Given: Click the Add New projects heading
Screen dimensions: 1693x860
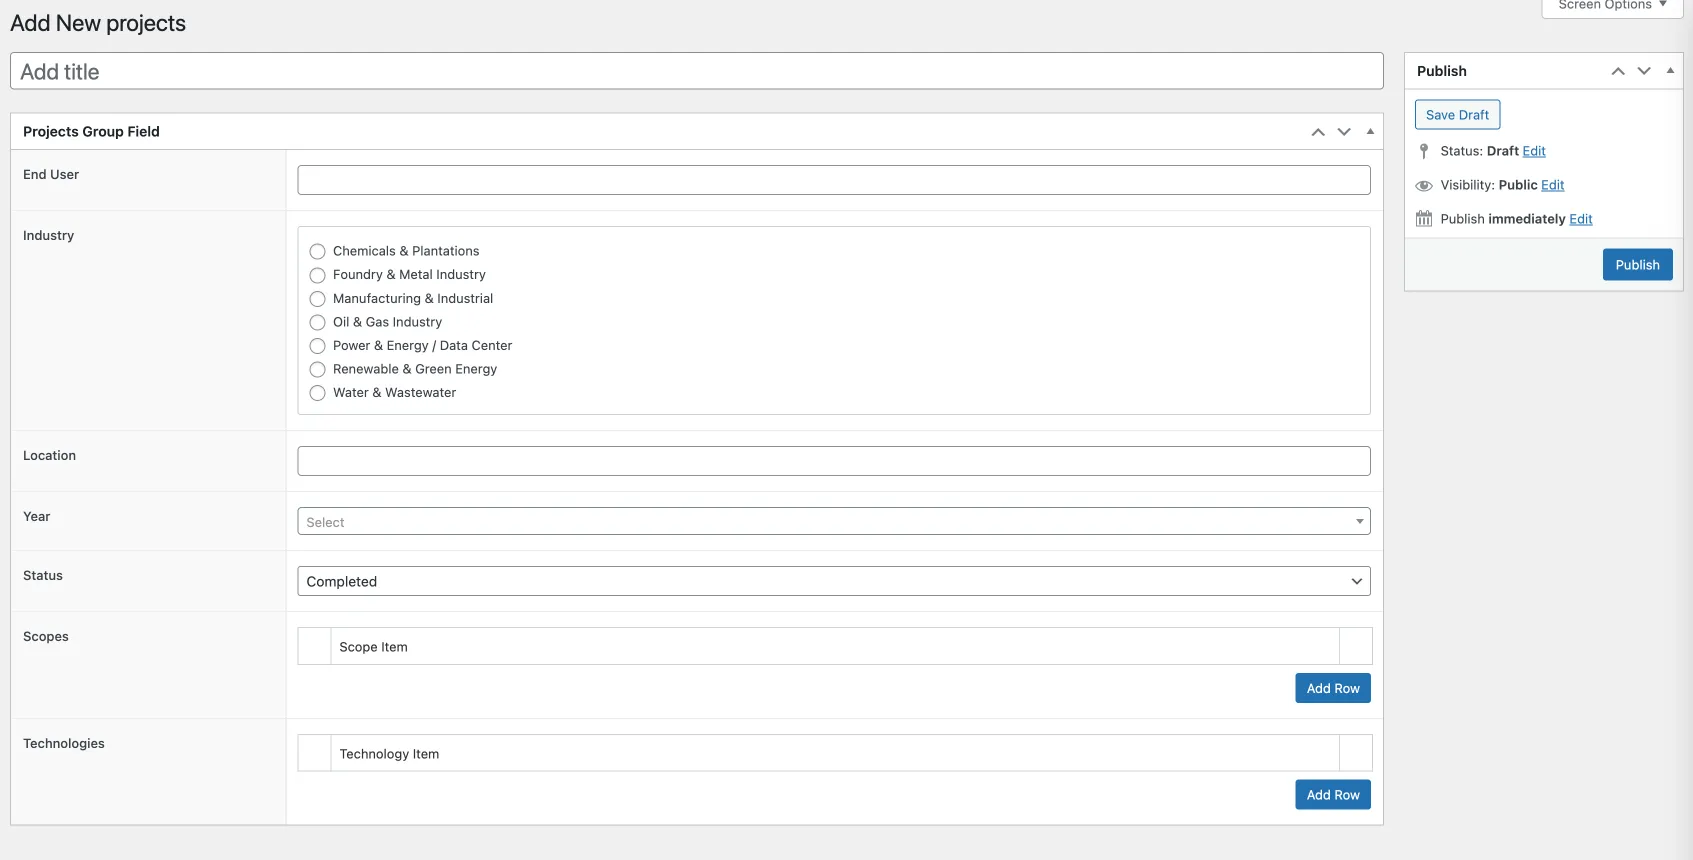Looking at the screenshot, I should tap(98, 23).
